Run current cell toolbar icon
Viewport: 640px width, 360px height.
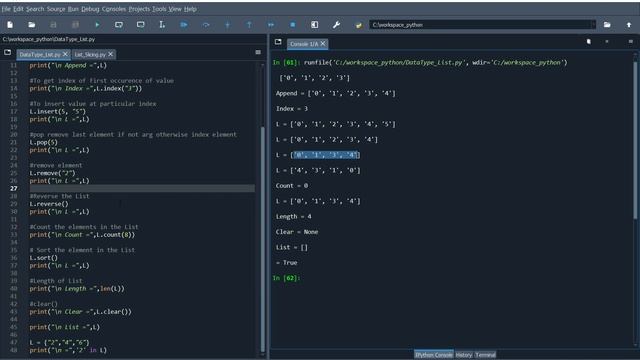[119, 25]
